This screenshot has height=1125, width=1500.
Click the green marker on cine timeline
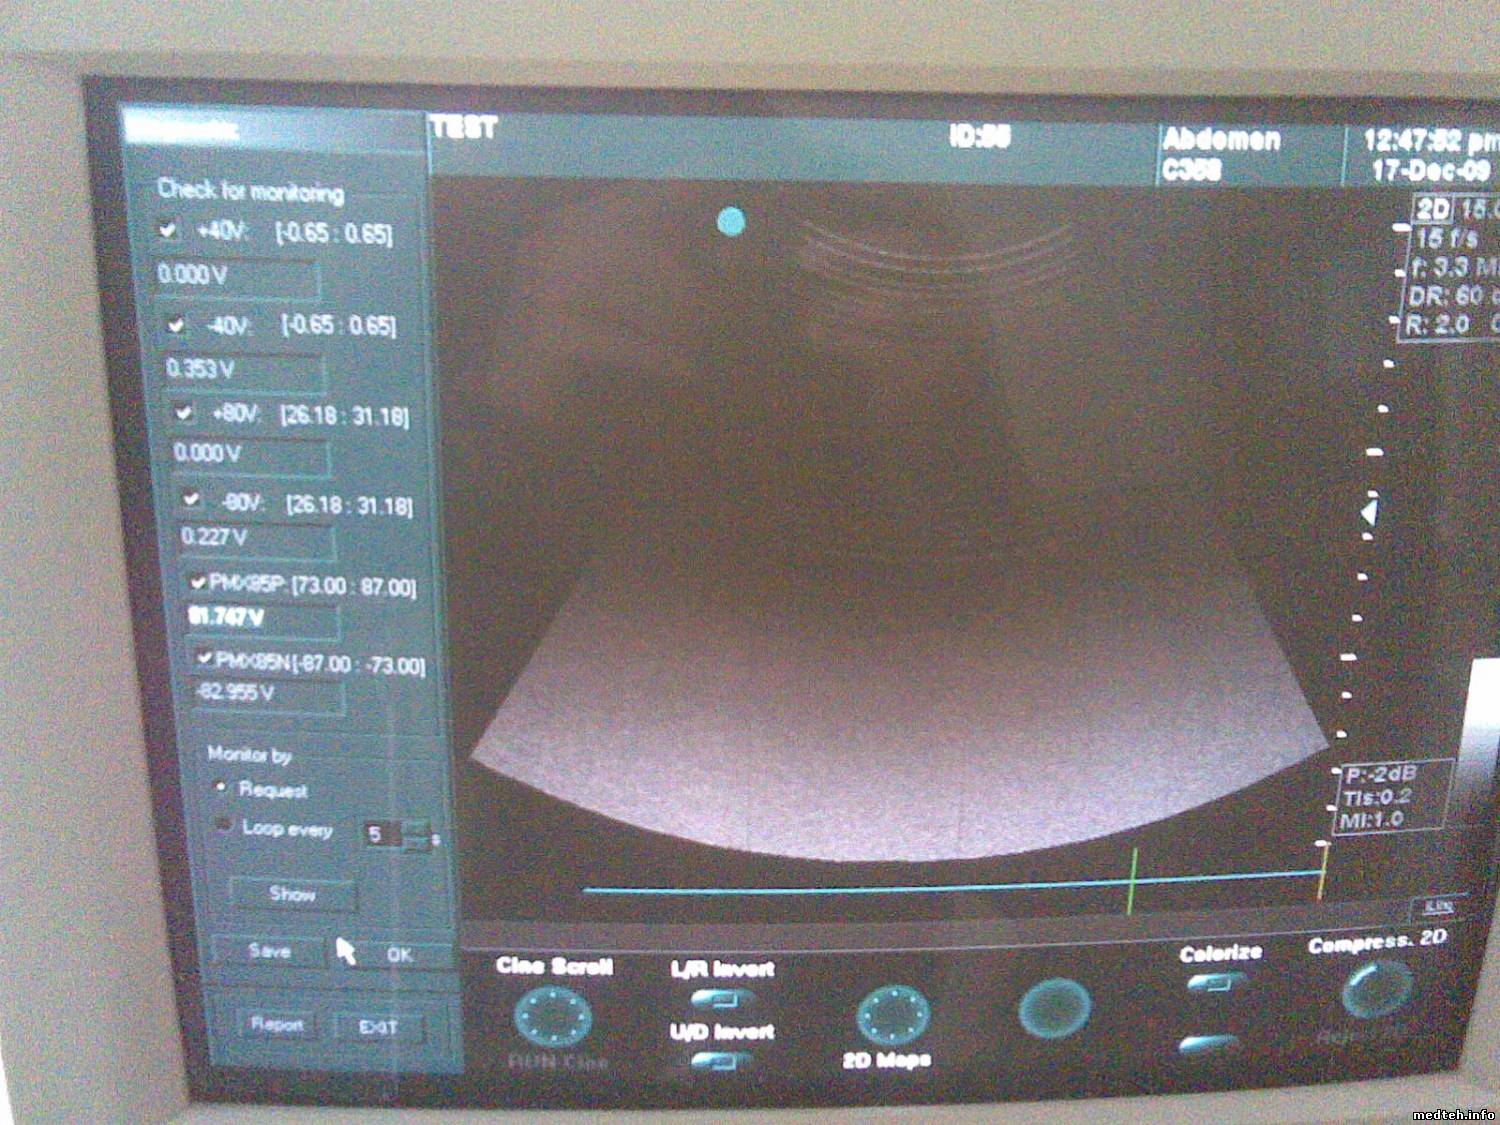coord(1132,880)
